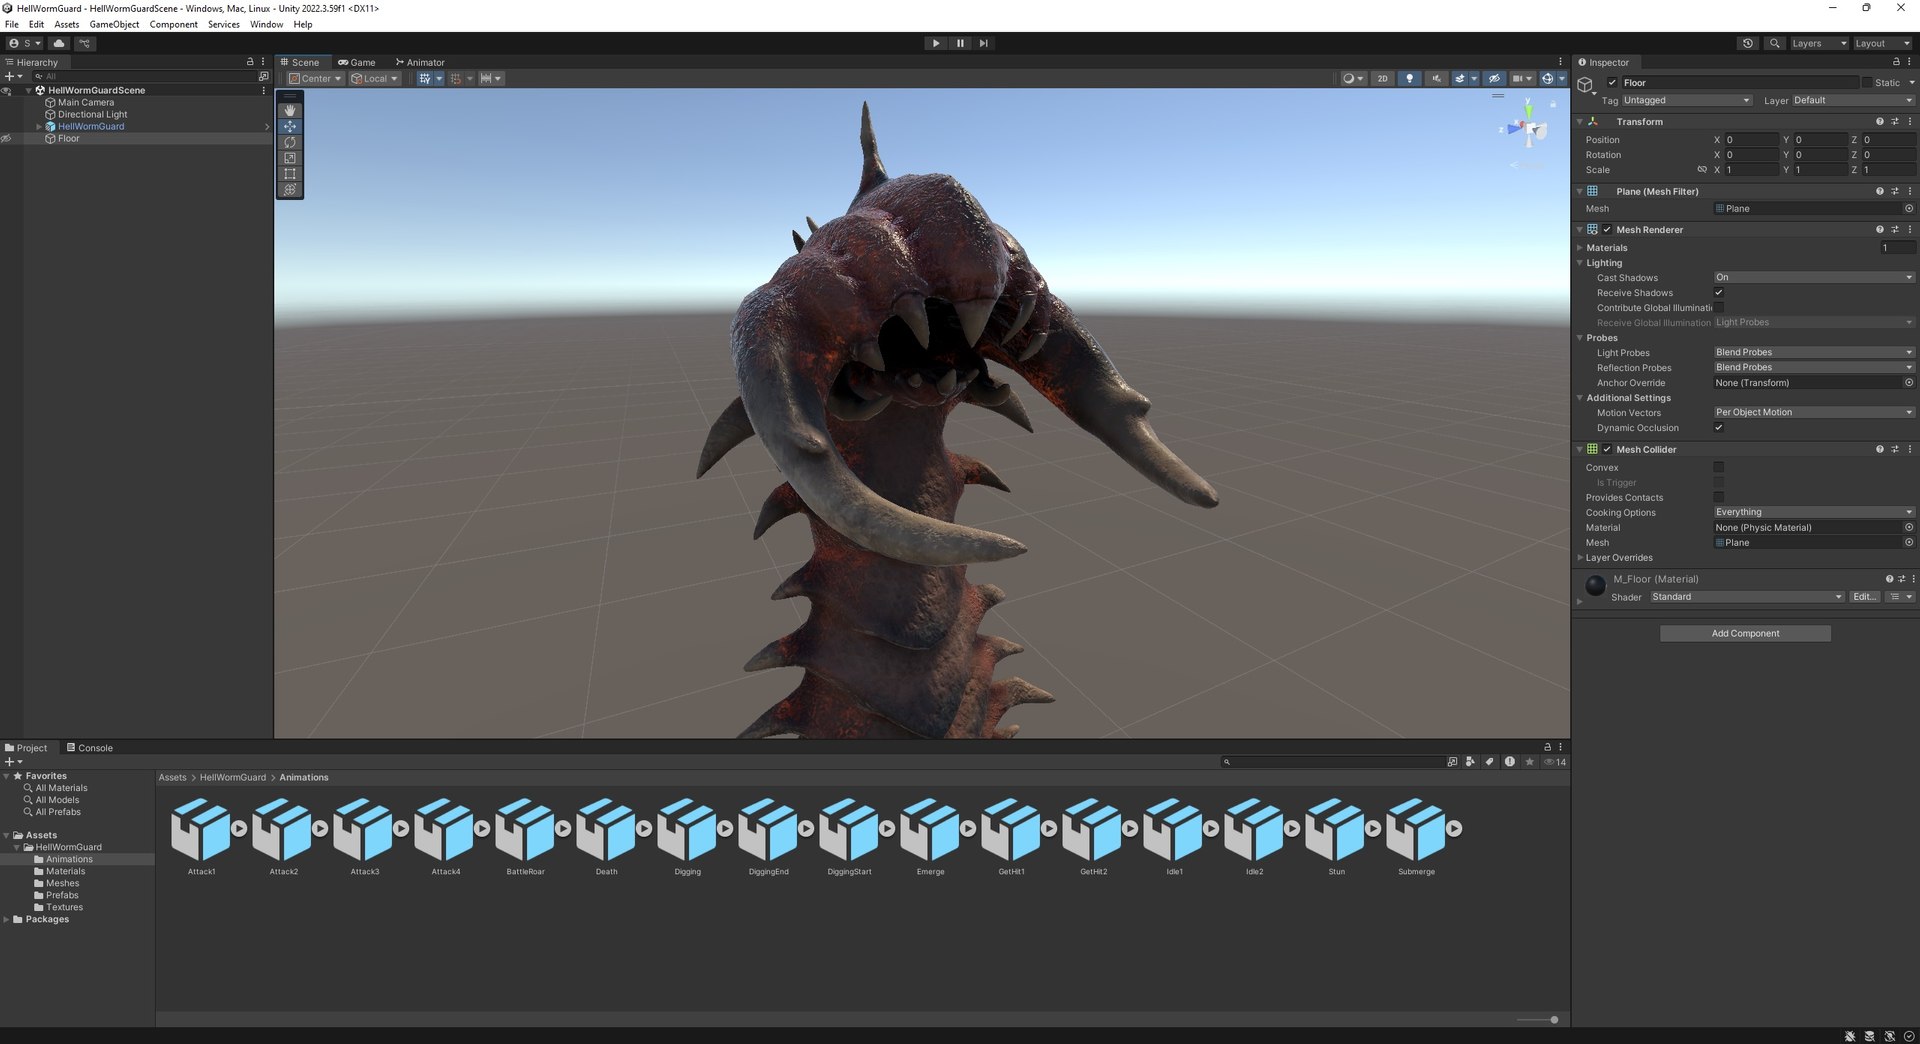Select the Rect tool in Scene tools
This screenshot has height=1044, width=1920.
point(290,174)
